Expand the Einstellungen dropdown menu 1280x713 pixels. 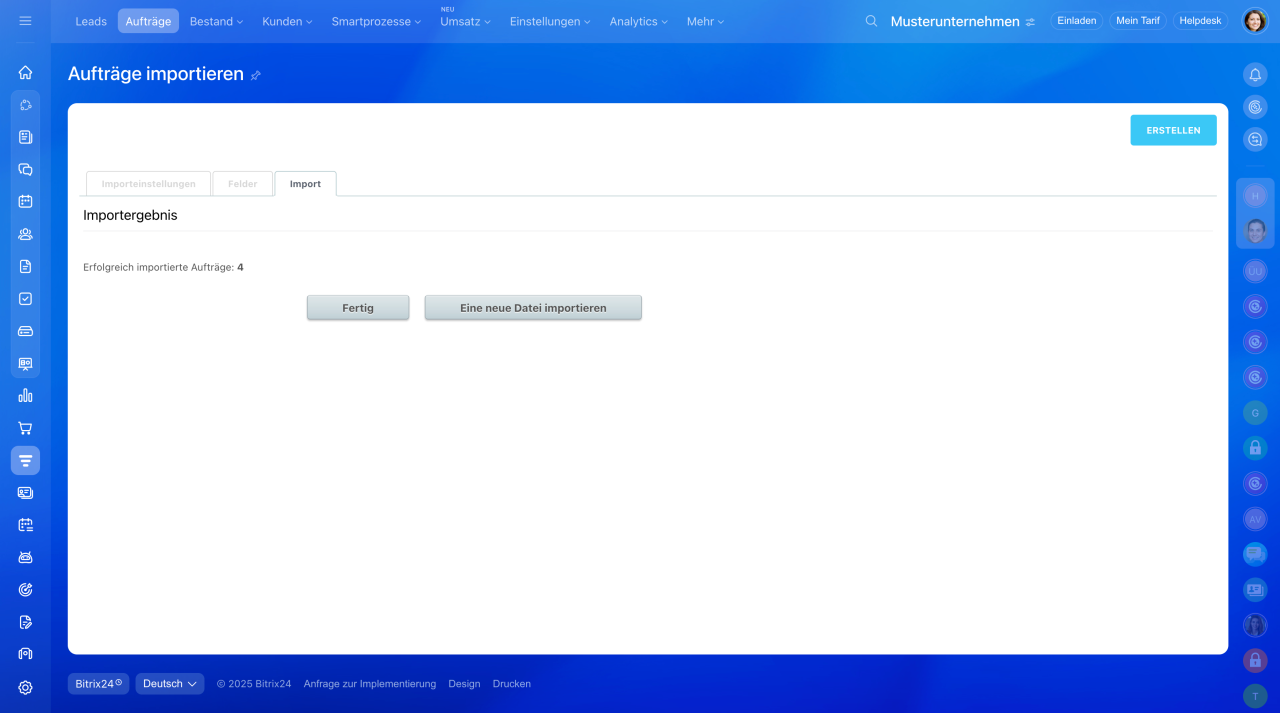pos(550,21)
